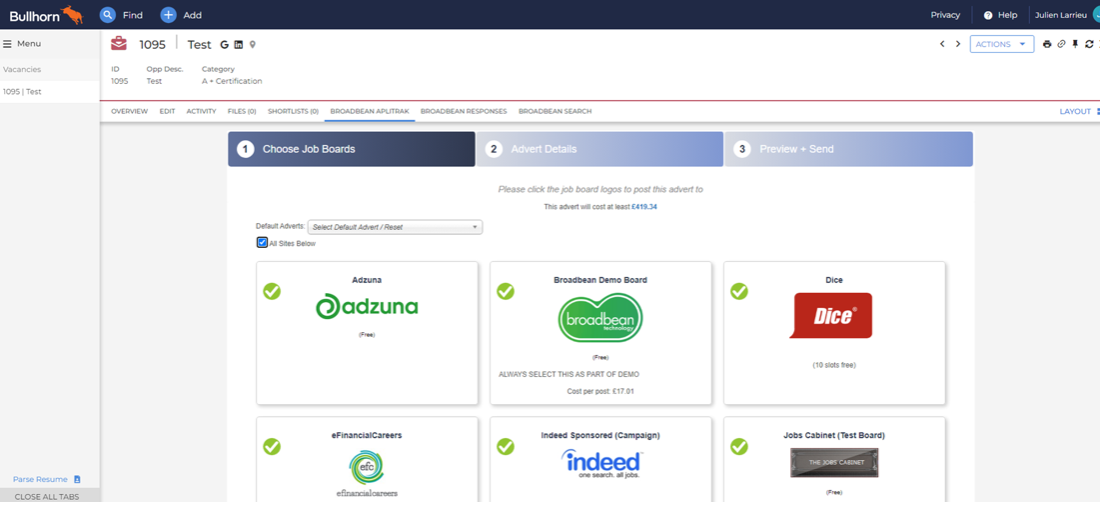Deselect Indeed Sponsored green checkmark
1100x507 pixels.
click(505, 447)
